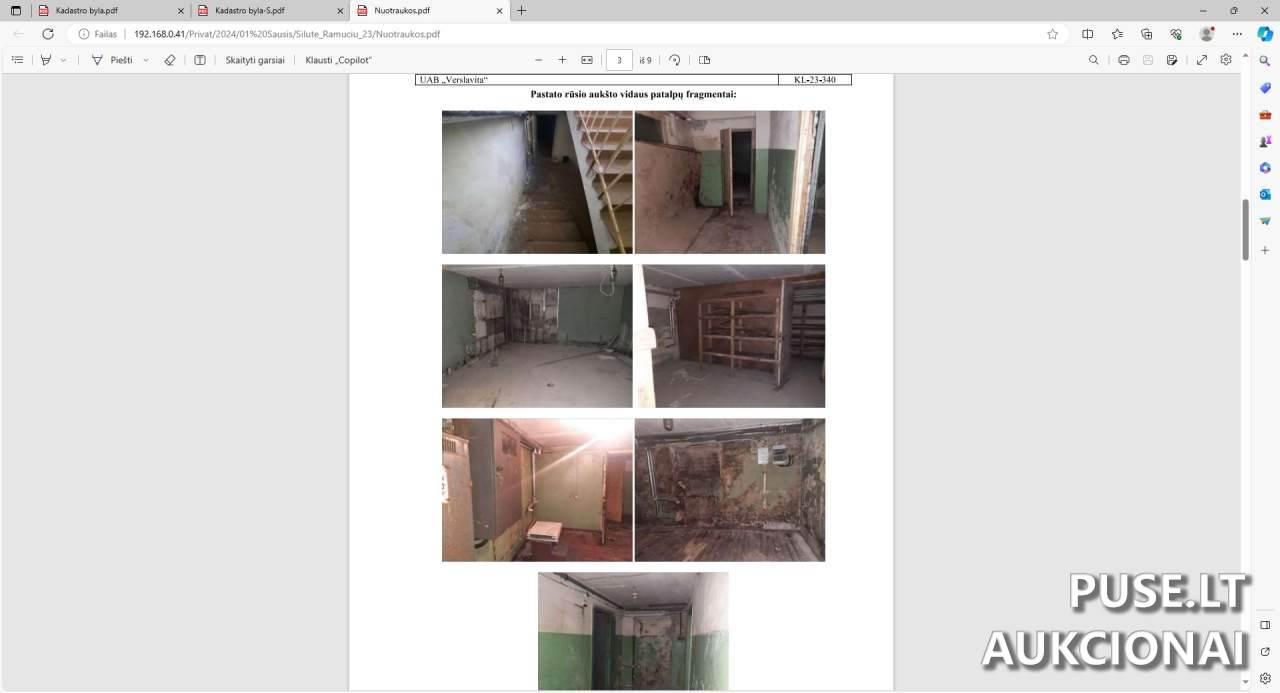The height and width of the screenshot is (693, 1280).
Task: Print the PDF document
Action: tap(1124, 60)
